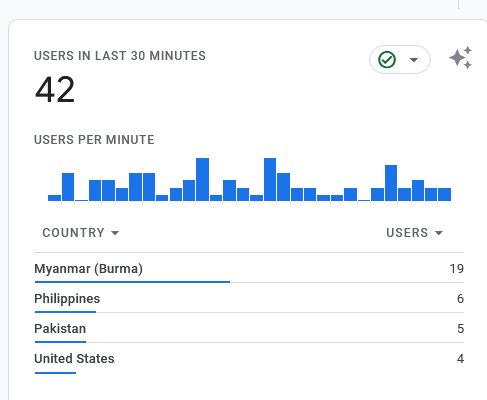Click the user count 19 for Myanmar
487x400 pixels.
457,269
